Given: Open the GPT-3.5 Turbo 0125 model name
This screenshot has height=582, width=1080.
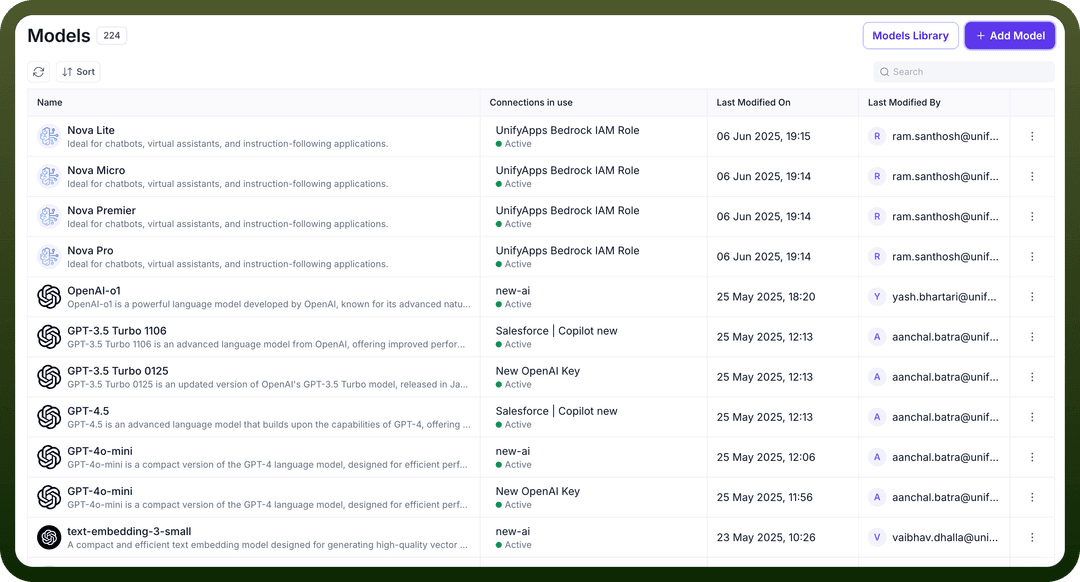Looking at the screenshot, I should 118,371.
